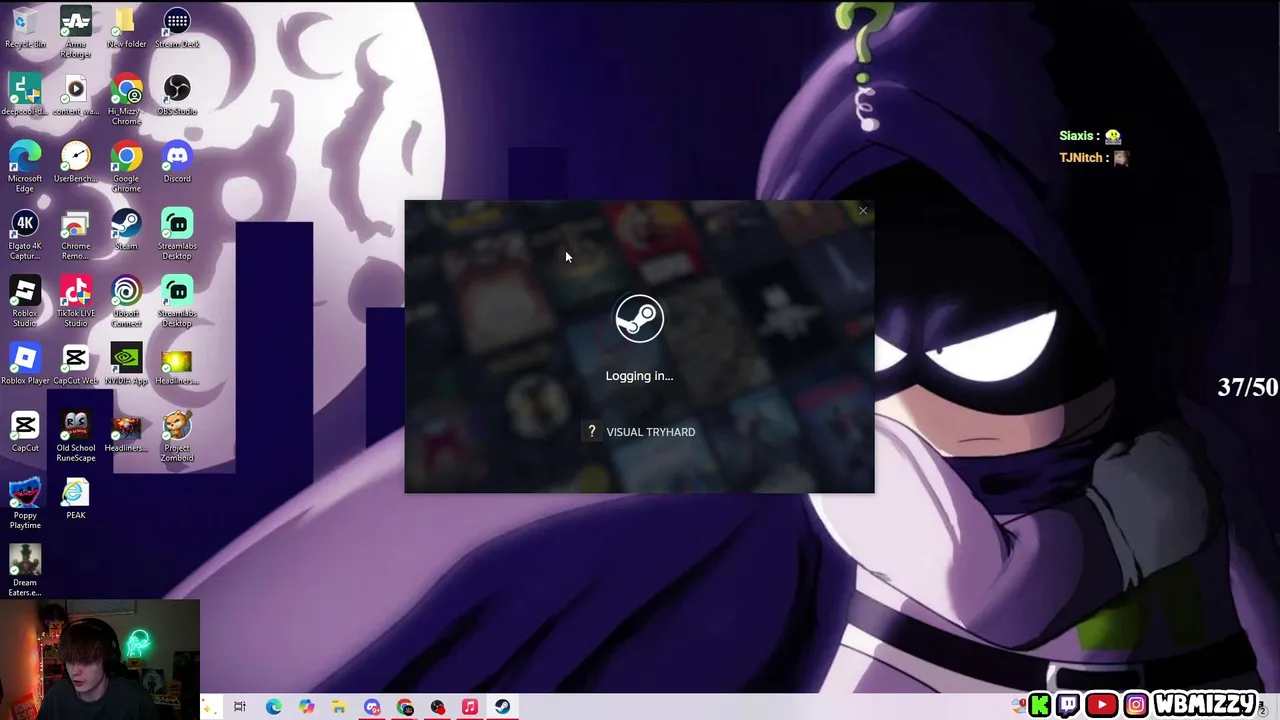
Task: Select the Chrome Remote desktop shortcut
Action: (76, 234)
